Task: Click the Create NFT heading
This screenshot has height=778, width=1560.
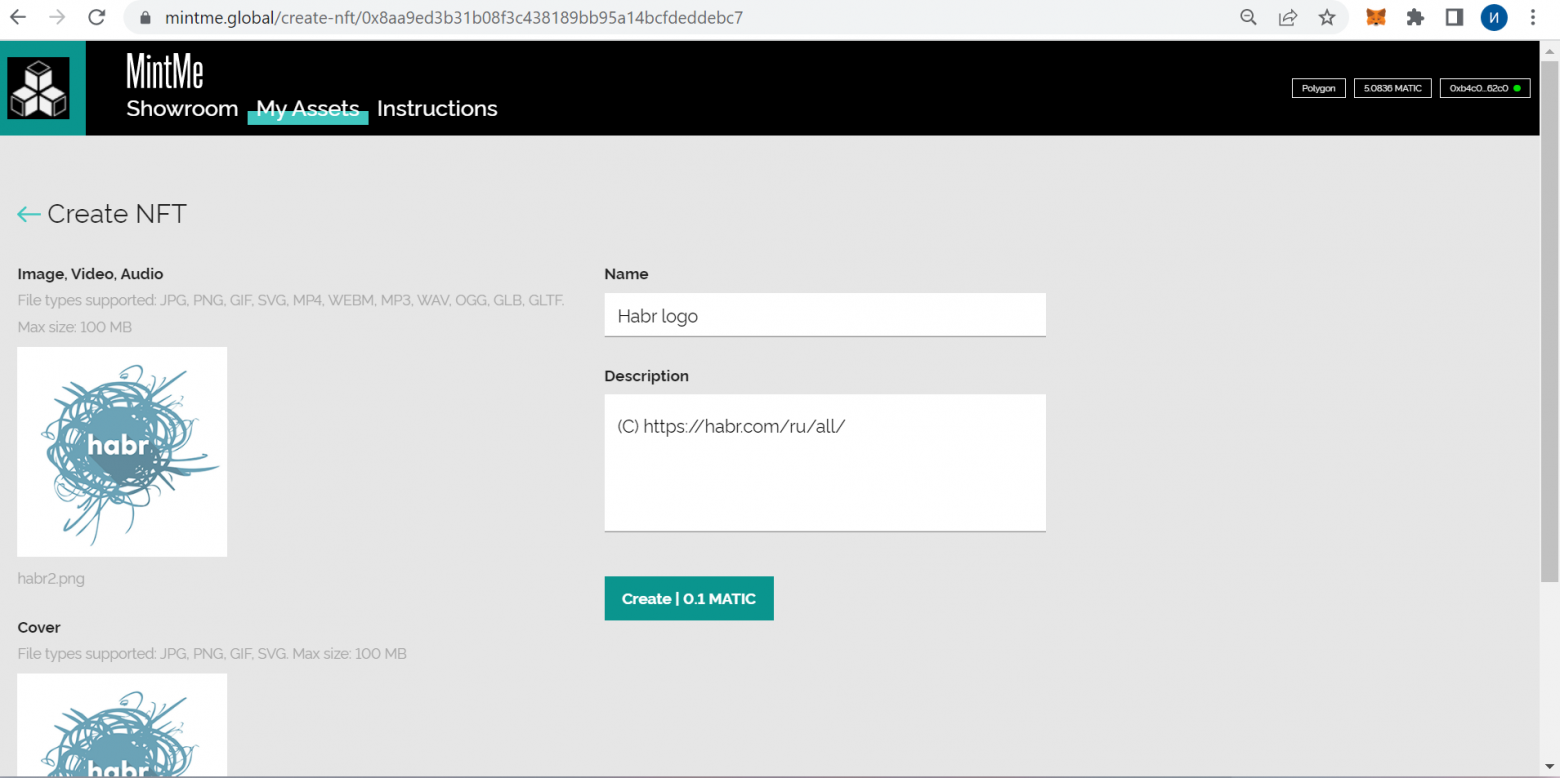Action: (x=117, y=214)
